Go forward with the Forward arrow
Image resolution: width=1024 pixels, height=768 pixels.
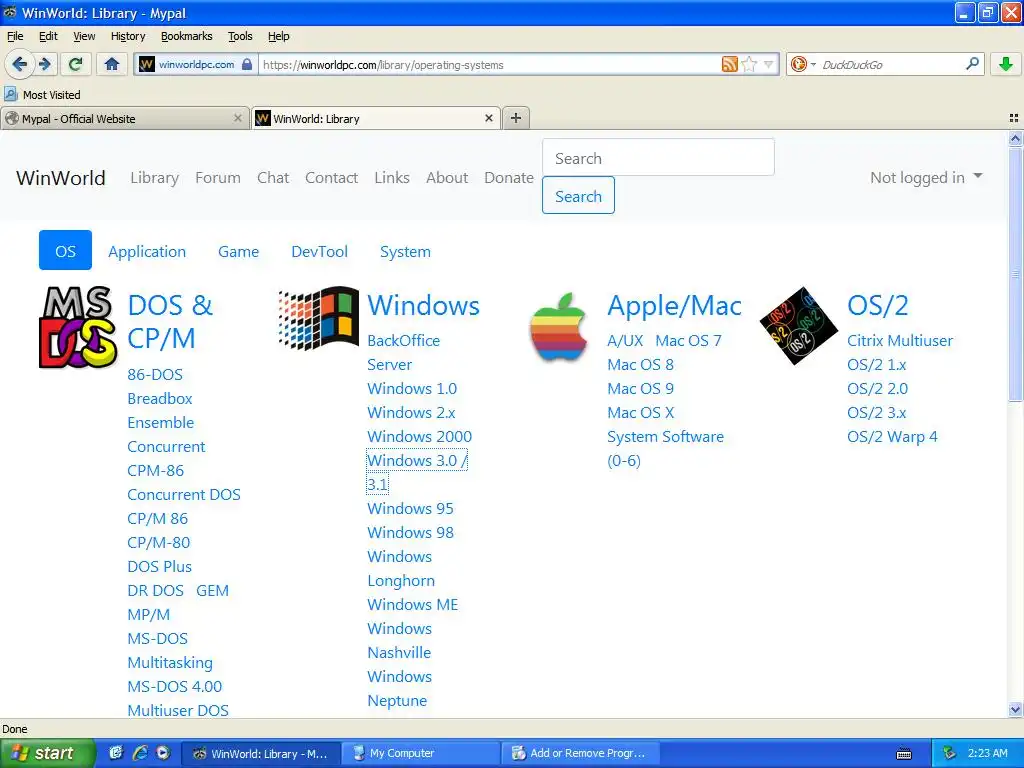(44, 64)
